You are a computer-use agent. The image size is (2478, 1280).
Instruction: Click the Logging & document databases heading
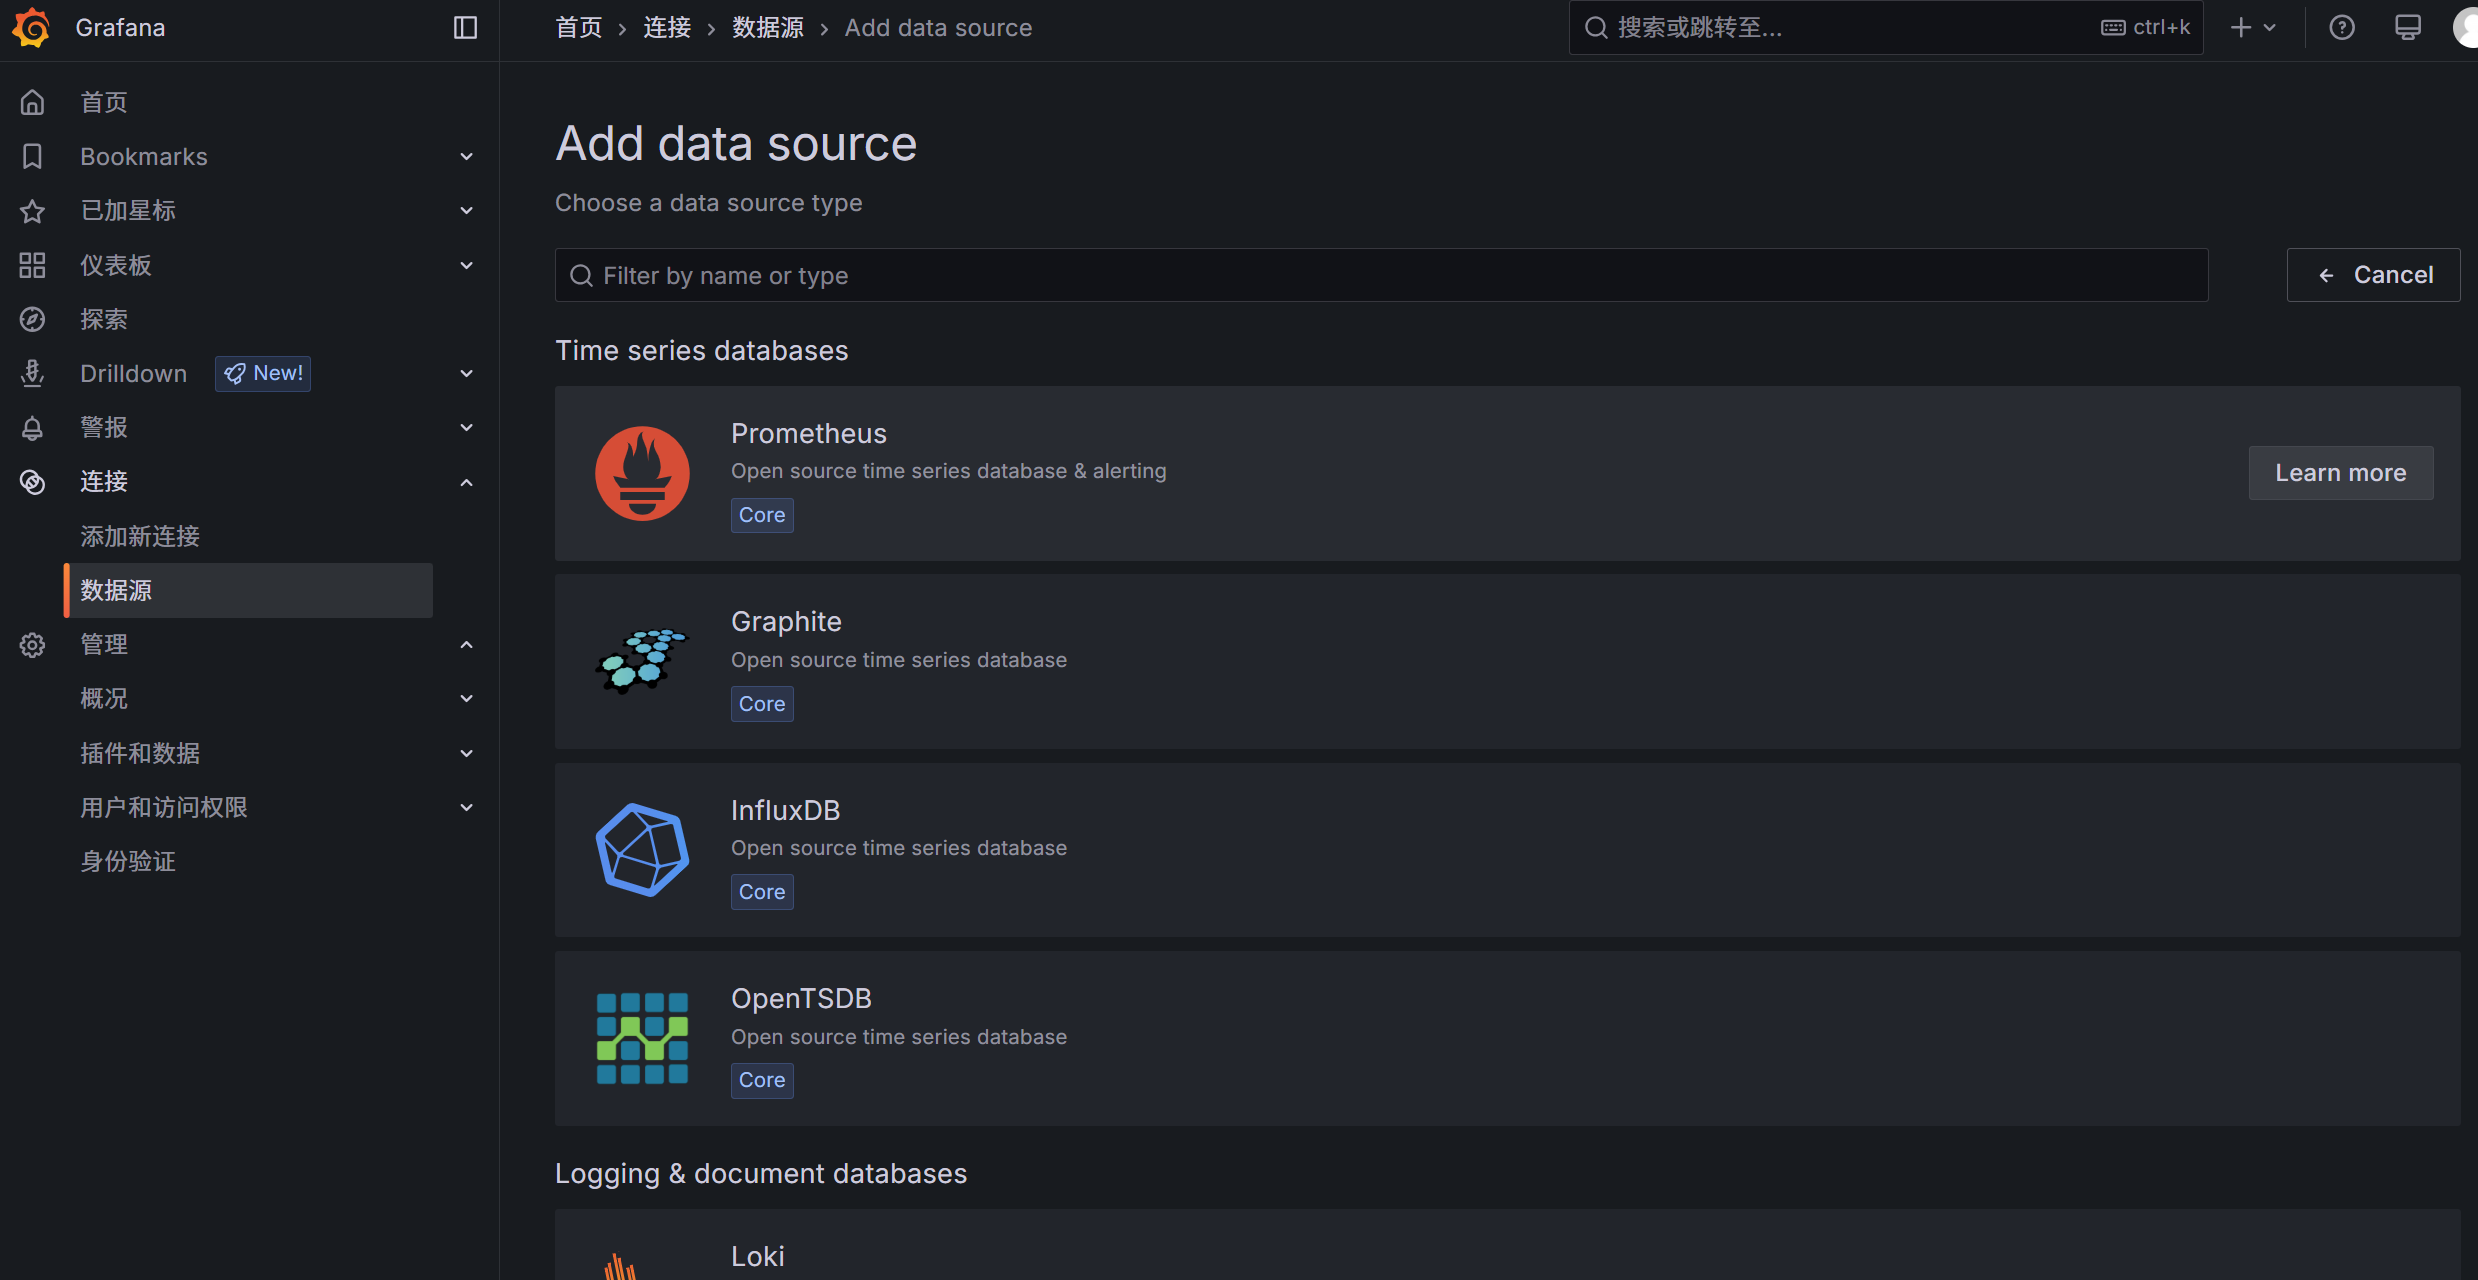(760, 1173)
